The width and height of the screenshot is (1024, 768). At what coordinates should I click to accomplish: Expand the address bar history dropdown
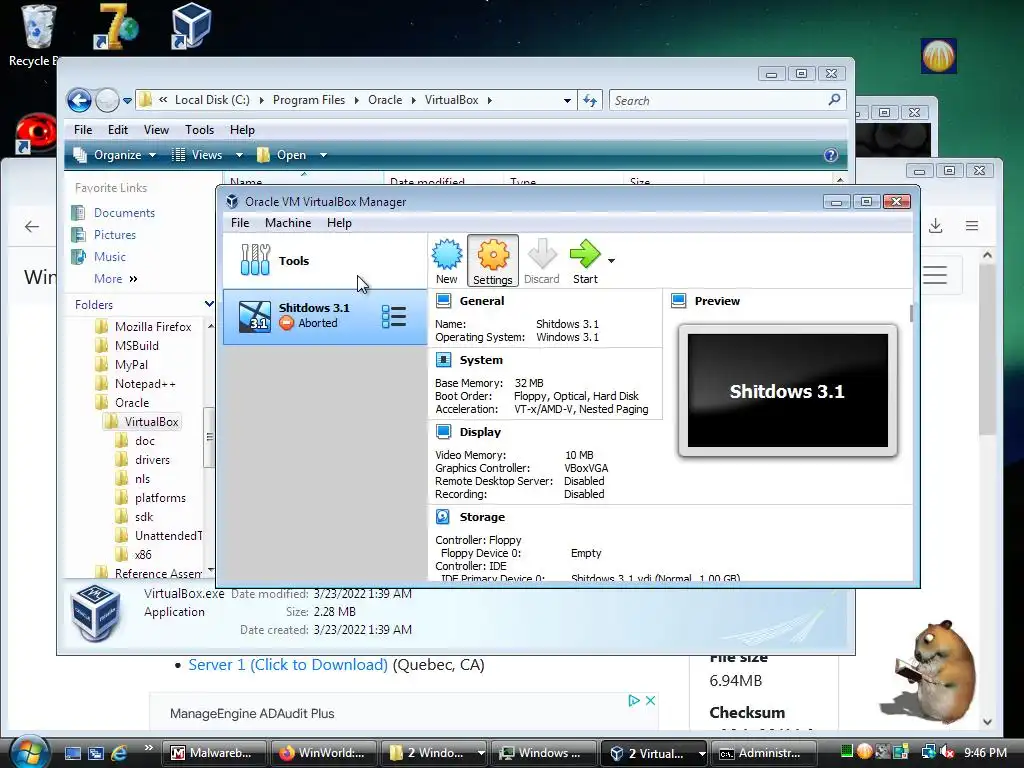point(567,101)
